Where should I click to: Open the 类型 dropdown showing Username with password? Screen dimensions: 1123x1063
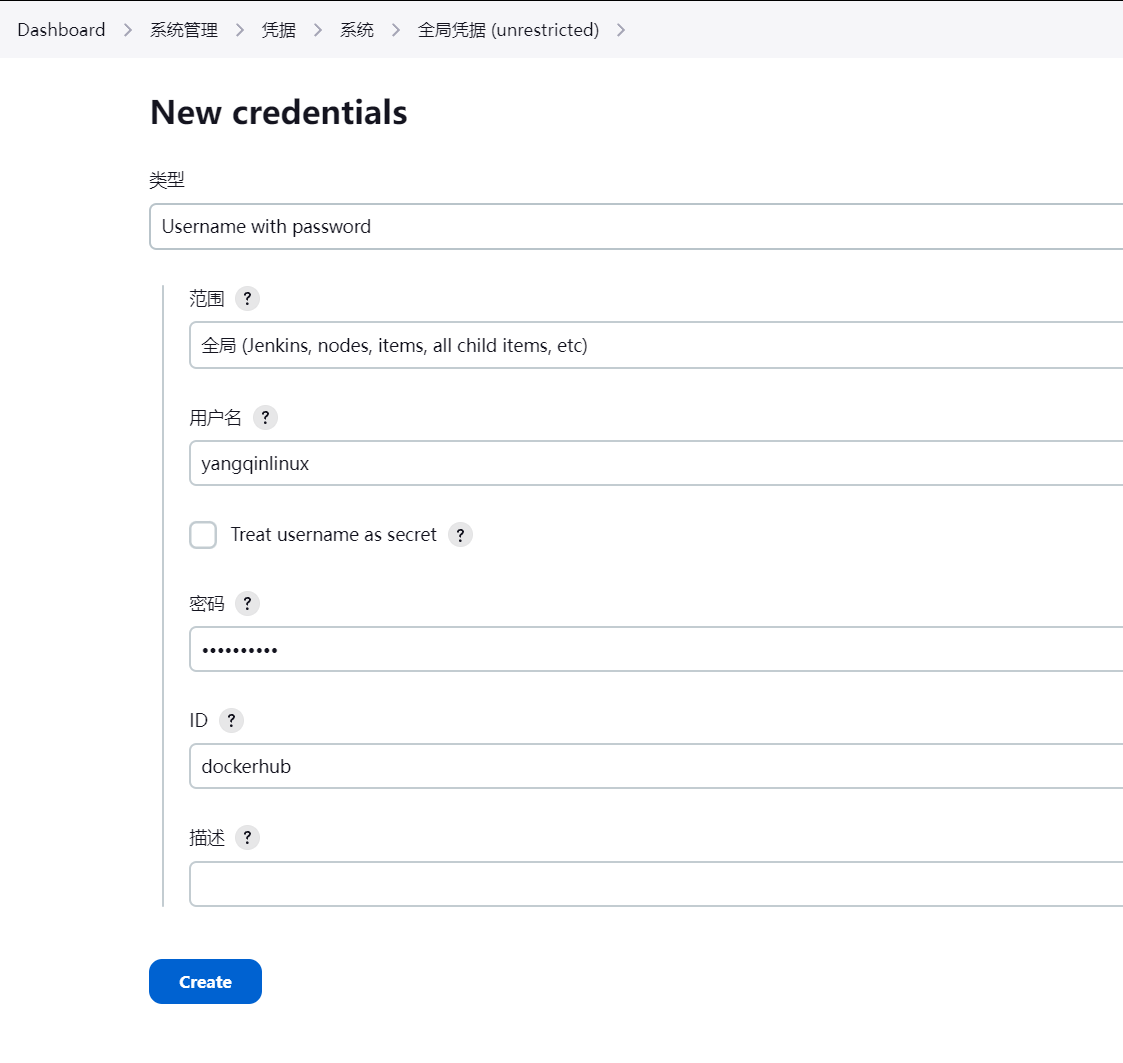pyautogui.click(x=636, y=227)
